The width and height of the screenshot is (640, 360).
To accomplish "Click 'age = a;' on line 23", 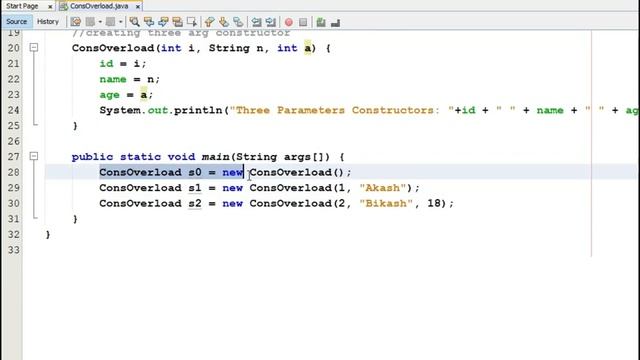I will click(126, 95).
